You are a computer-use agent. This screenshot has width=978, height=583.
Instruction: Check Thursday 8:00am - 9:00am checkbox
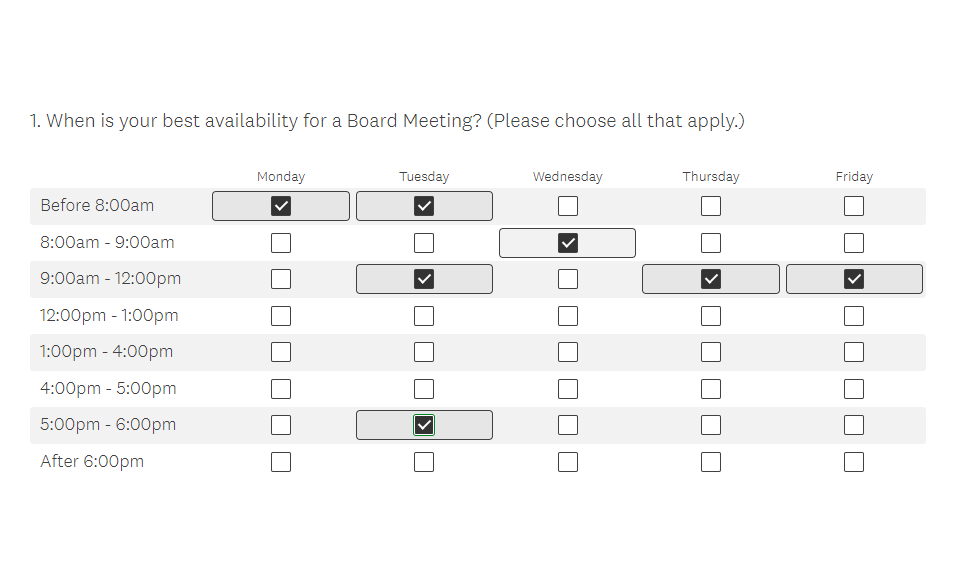click(x=711, y=243)
